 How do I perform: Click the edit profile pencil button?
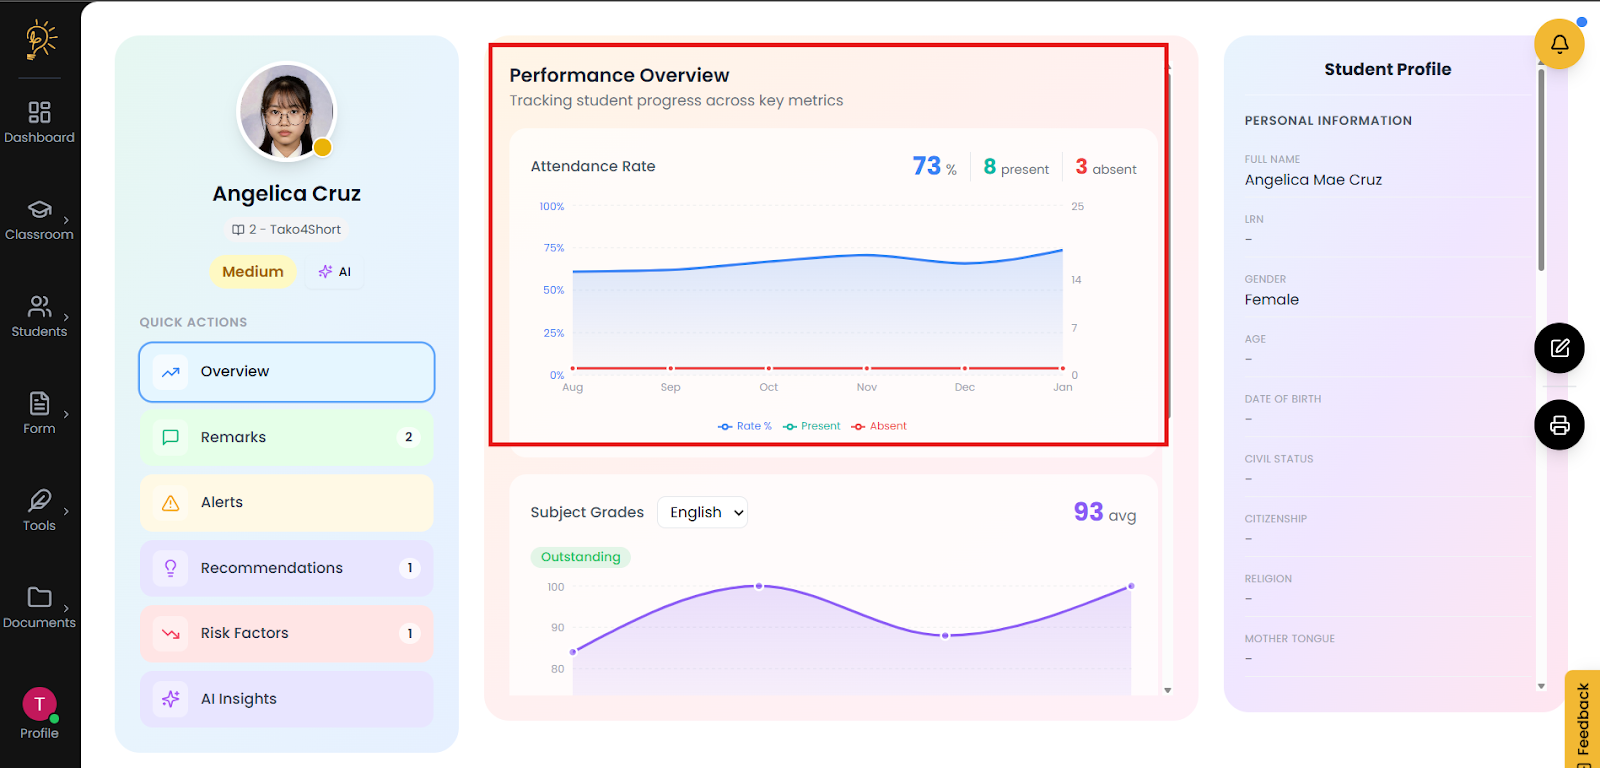pyautogui.click(x=1559, y=348)
